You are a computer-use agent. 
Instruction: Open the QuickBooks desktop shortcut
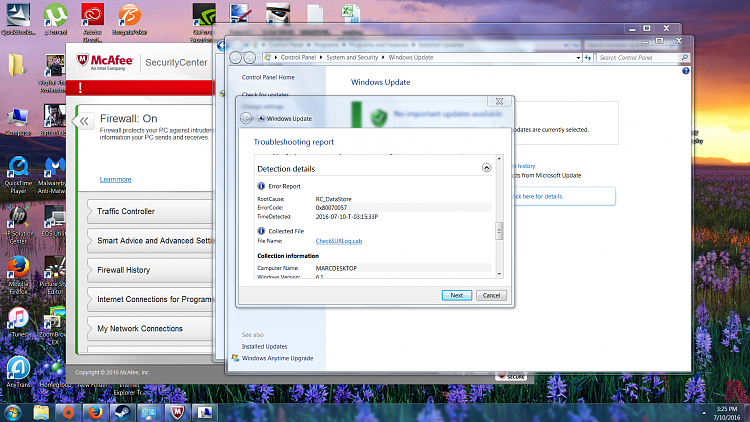tap(18, 19)
